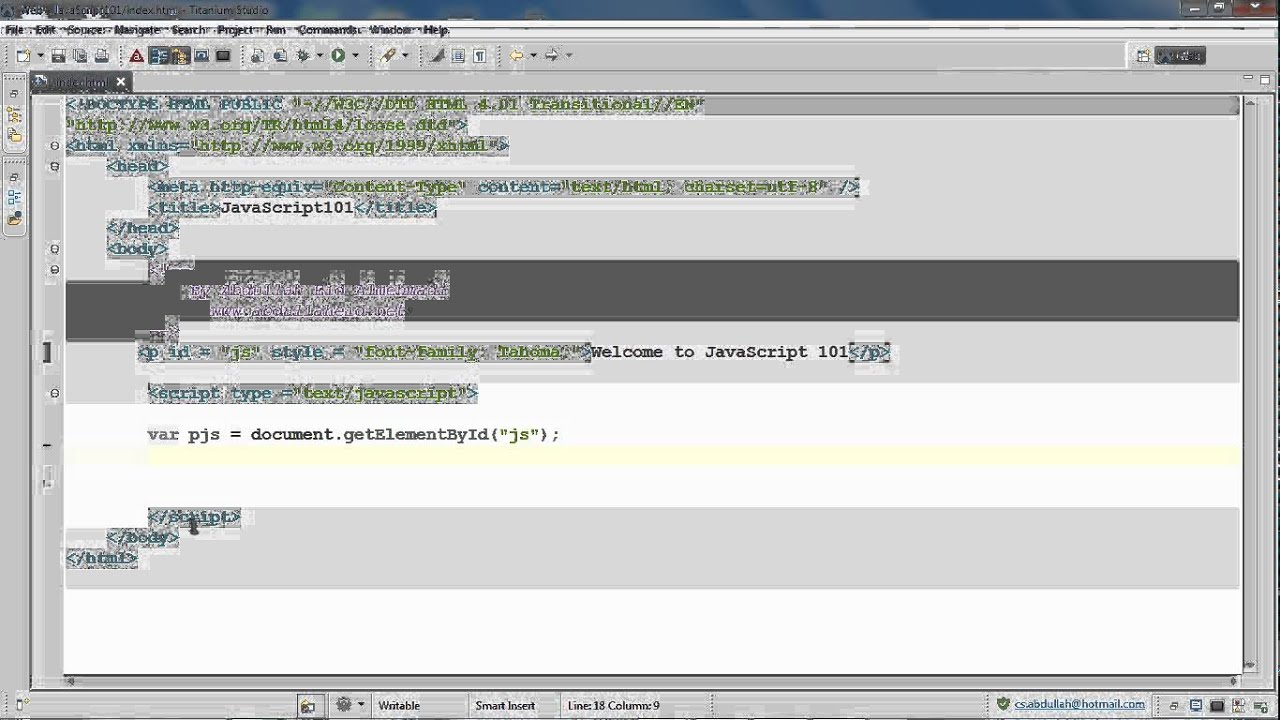Screen dimensions: 1280x720
Task: Click the orange hierarchy toolbar icon
Action: (180, 56)
